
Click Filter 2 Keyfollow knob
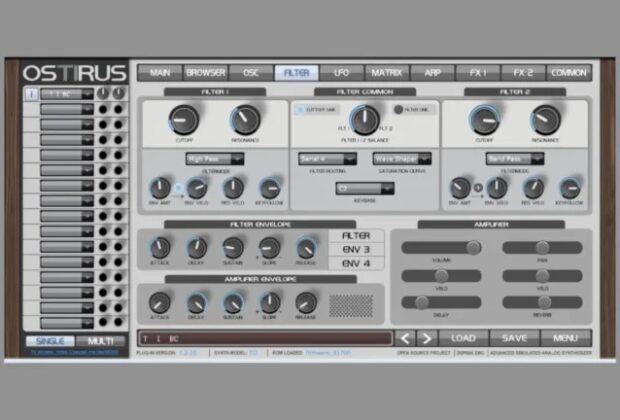(x=570, y=188)
